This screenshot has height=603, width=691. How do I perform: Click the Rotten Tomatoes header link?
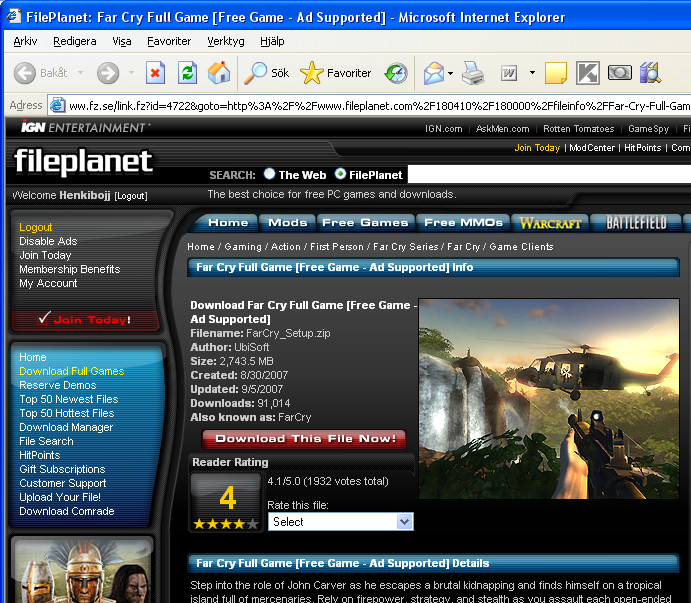tap(579, 129)
